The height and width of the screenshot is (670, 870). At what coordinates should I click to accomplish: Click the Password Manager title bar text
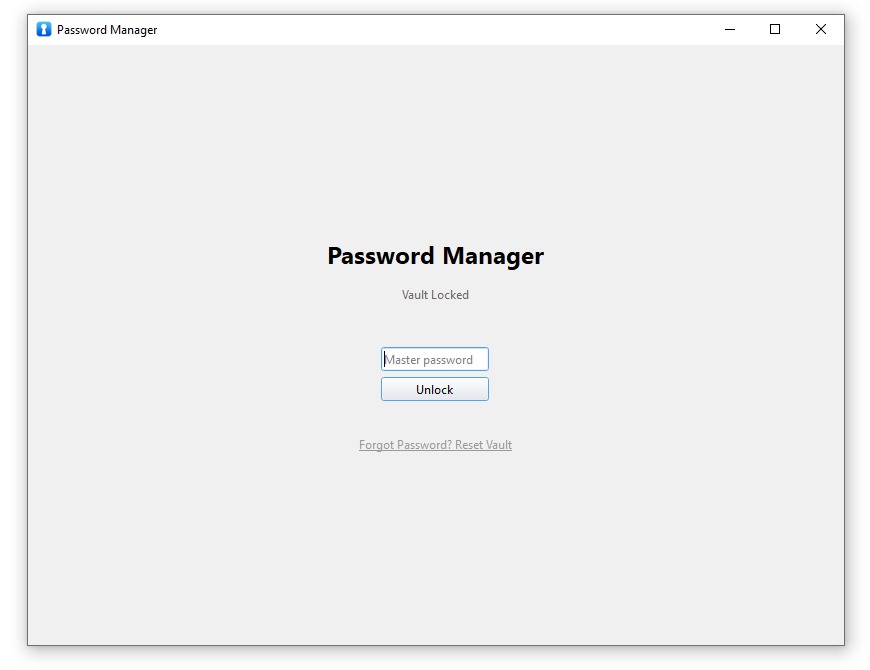107,30
